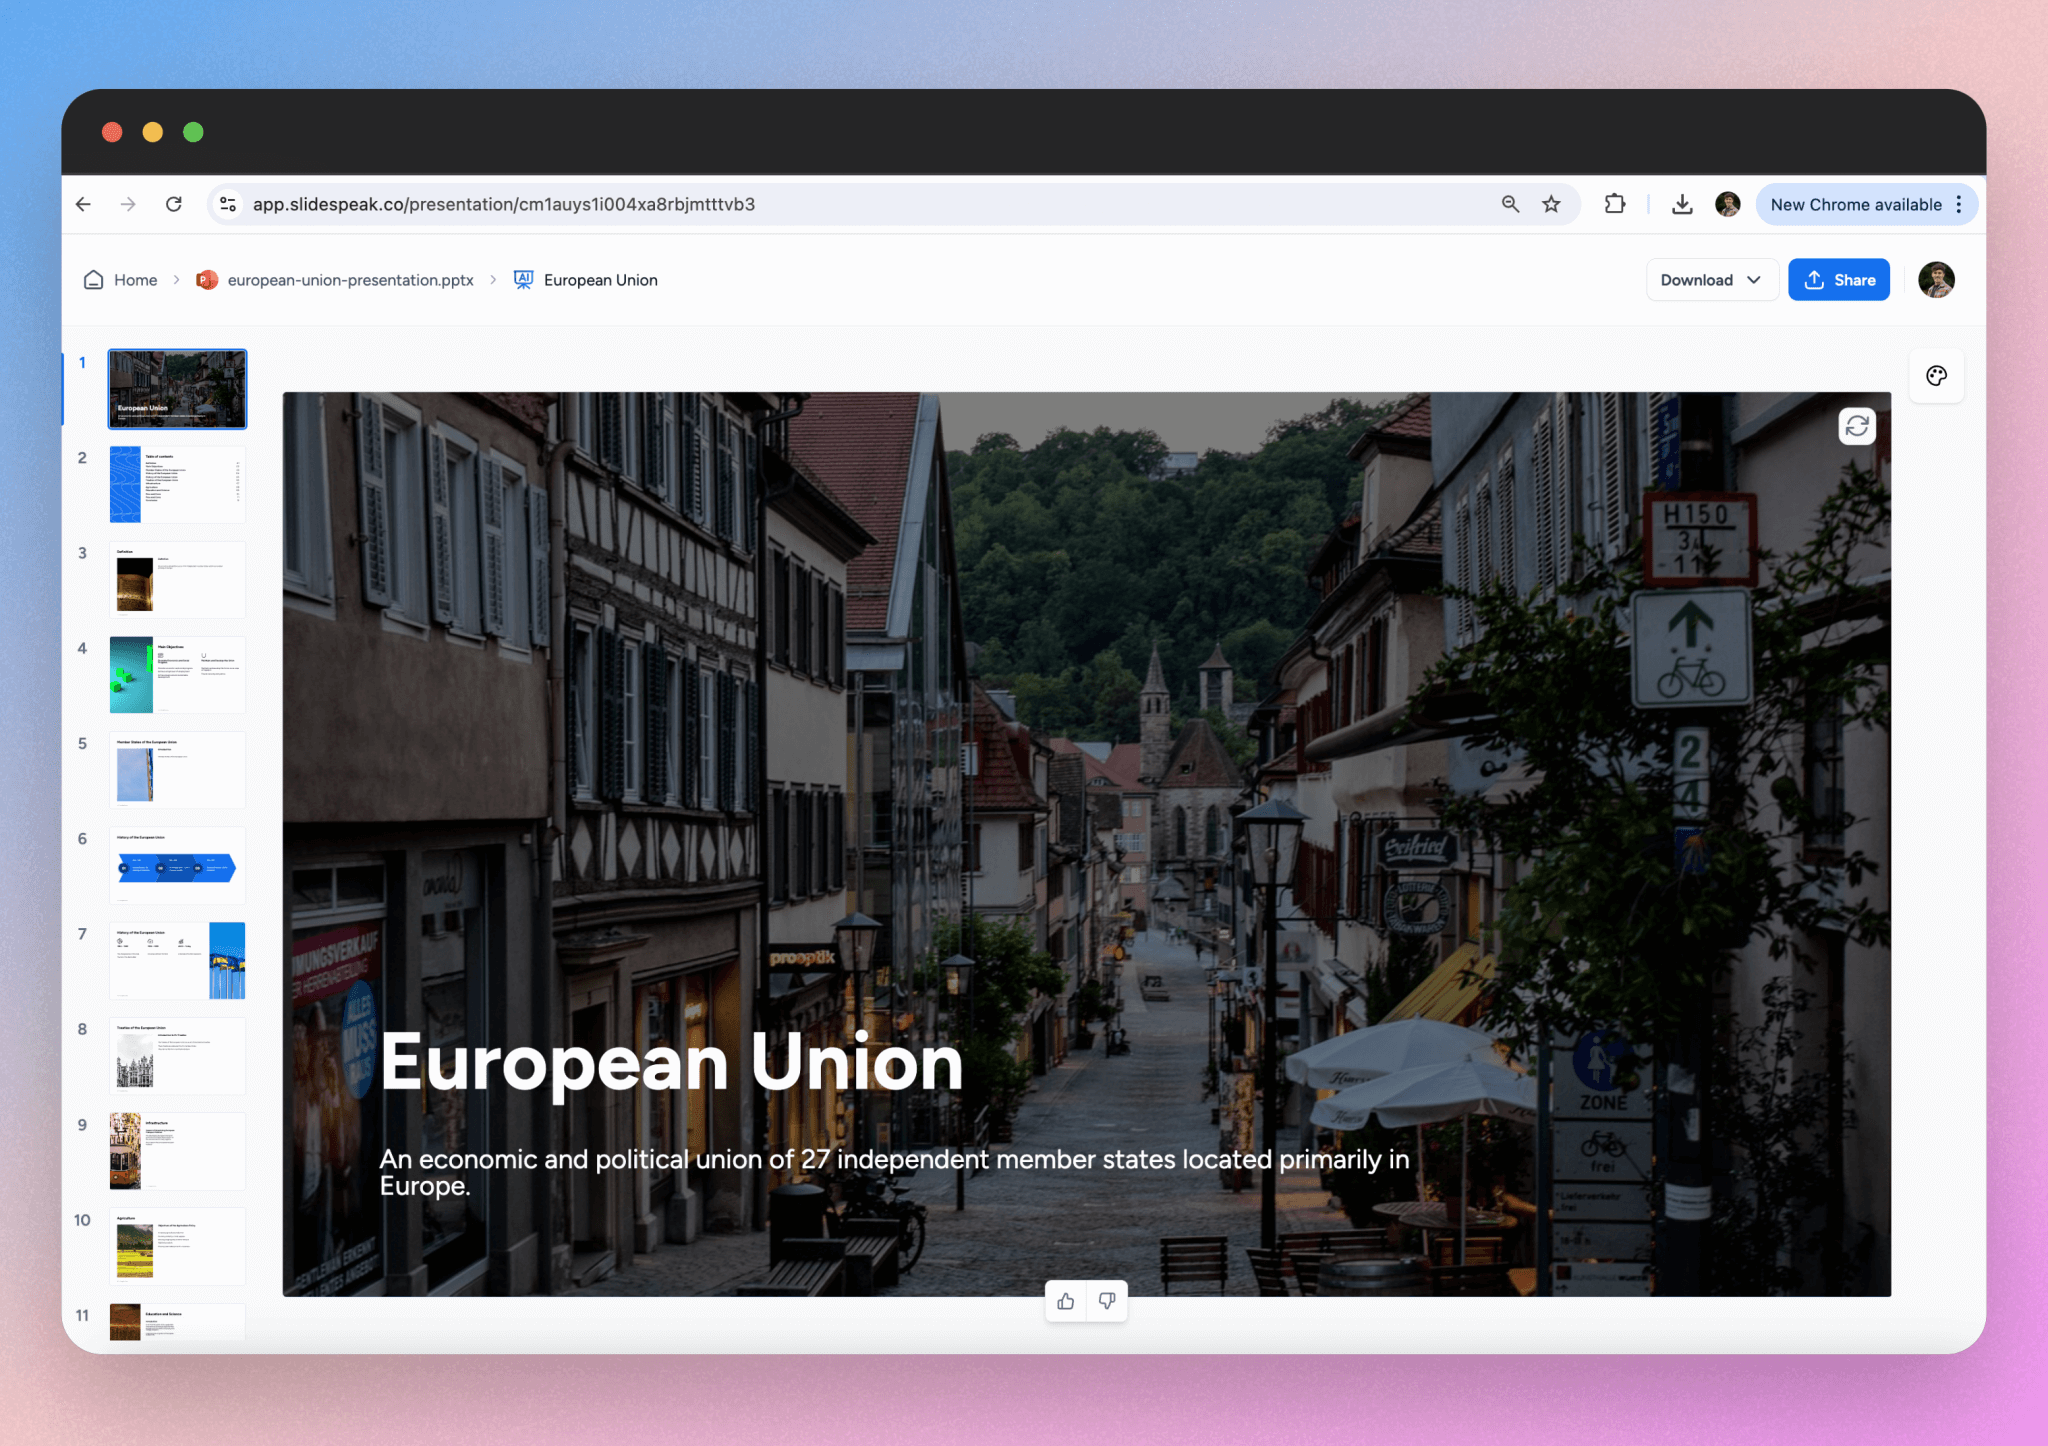The image size is (2048, 1446).
Task: Bookmark this page with the star icon
Action: [x=1551, y=204]
